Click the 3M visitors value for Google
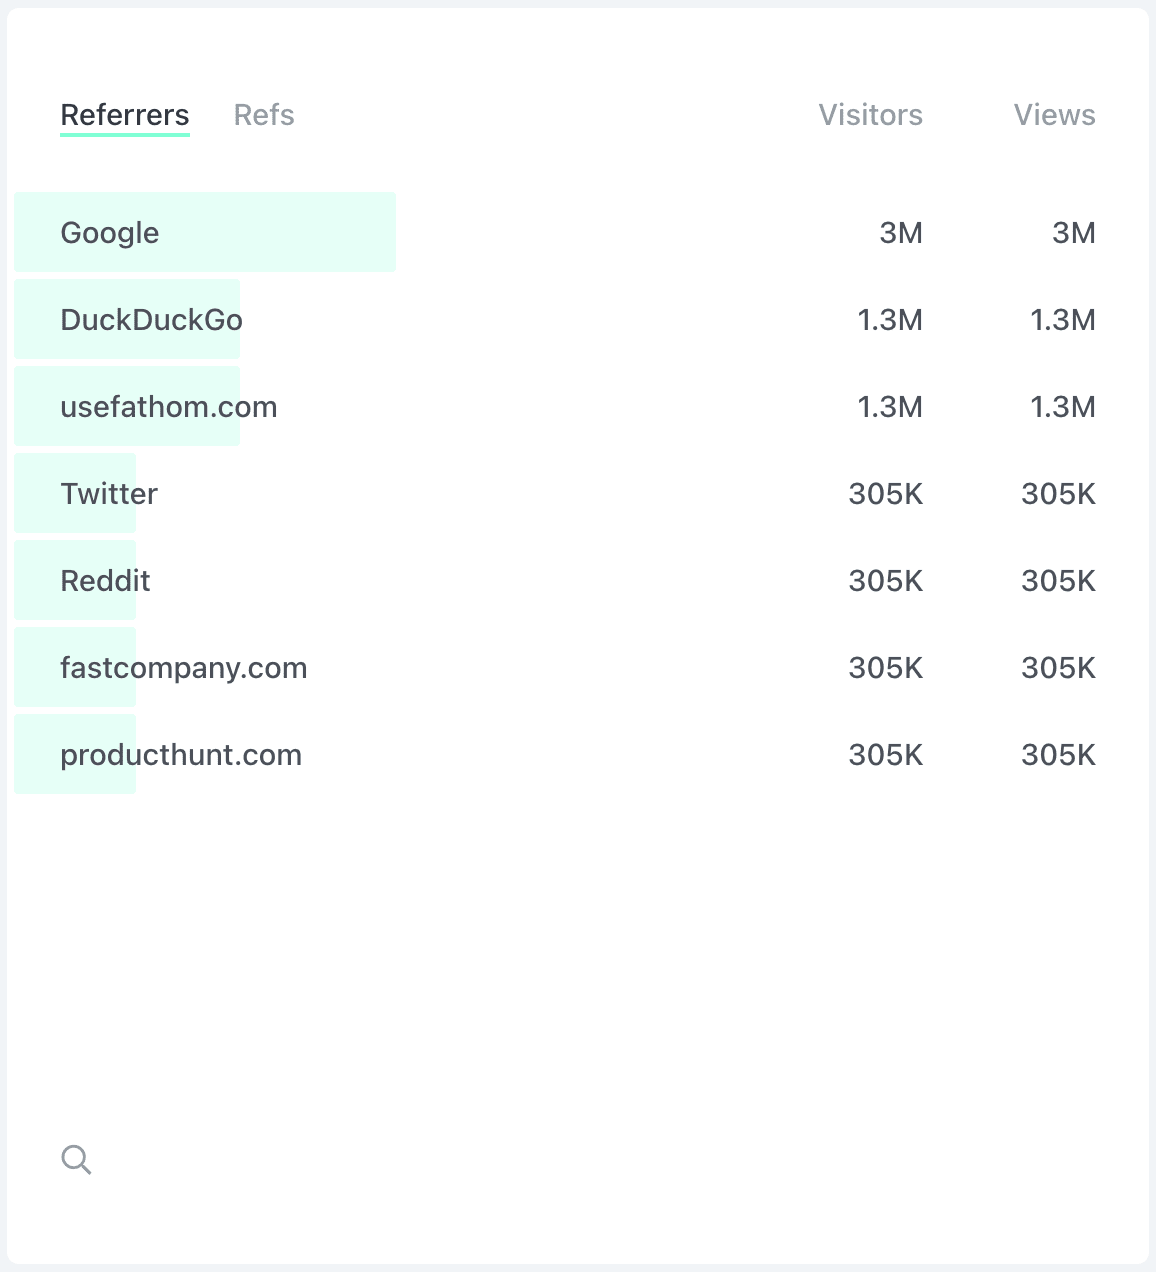Viewport: 1156px width, 1272px height. [x=900, y=232]
